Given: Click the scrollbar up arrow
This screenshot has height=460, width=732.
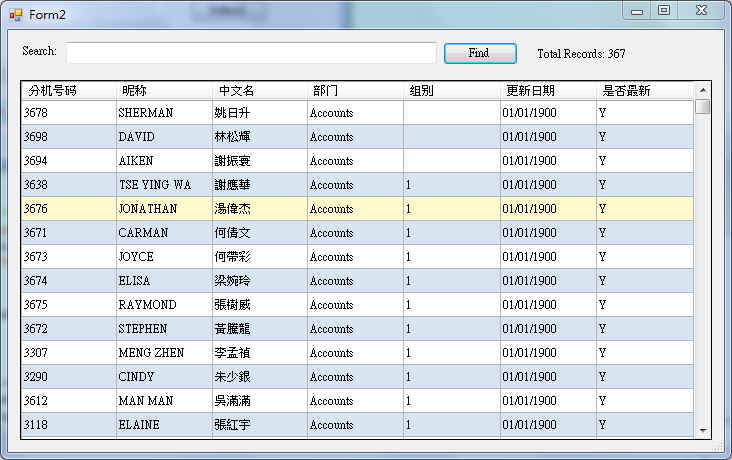Looking at the screenshot, I should point(702,90).
